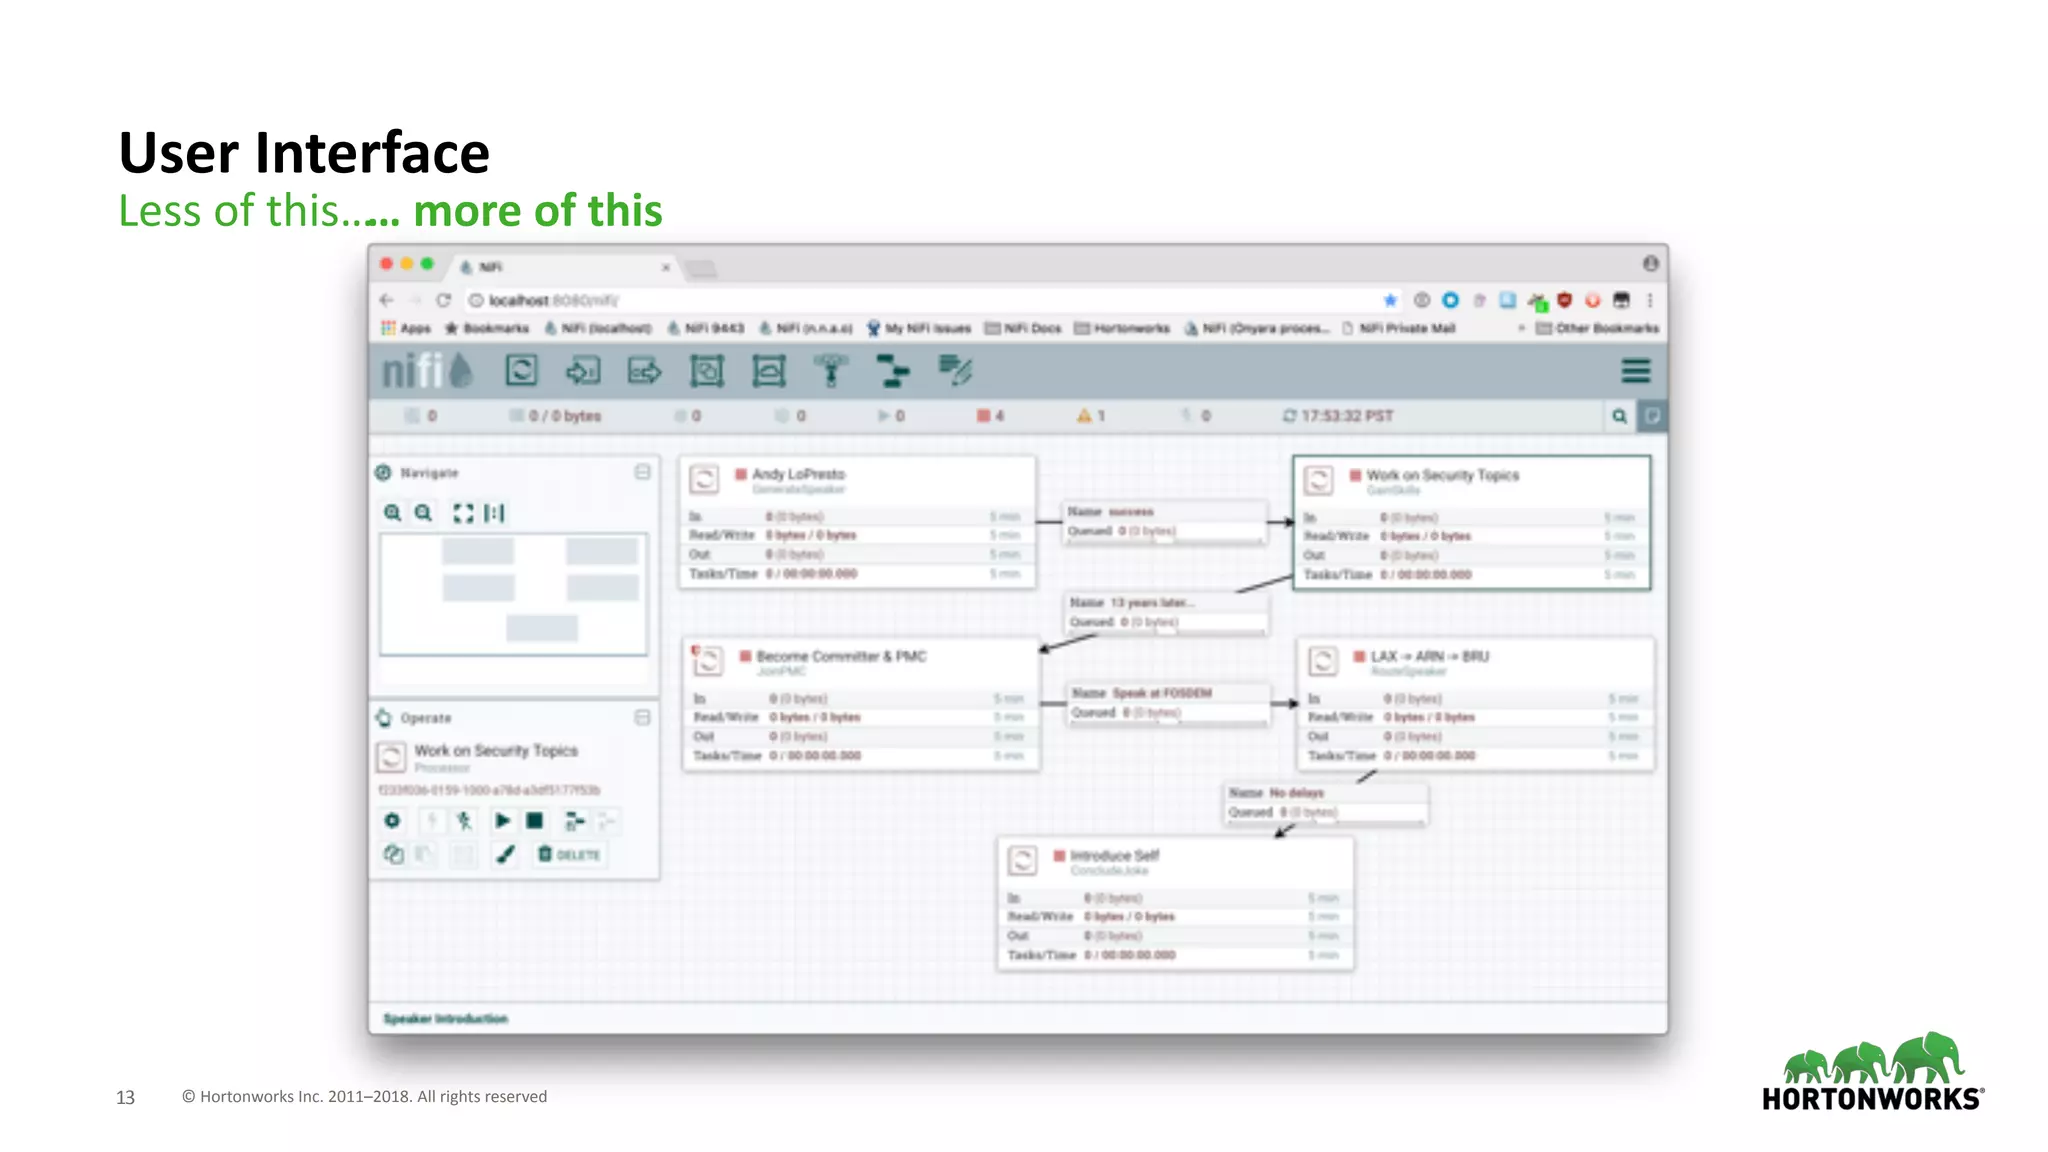Image resolution: width=2048 pixels, height=1152 pixels.
Task: Click the invalid components warning count 1
Action: [1091, 416]
